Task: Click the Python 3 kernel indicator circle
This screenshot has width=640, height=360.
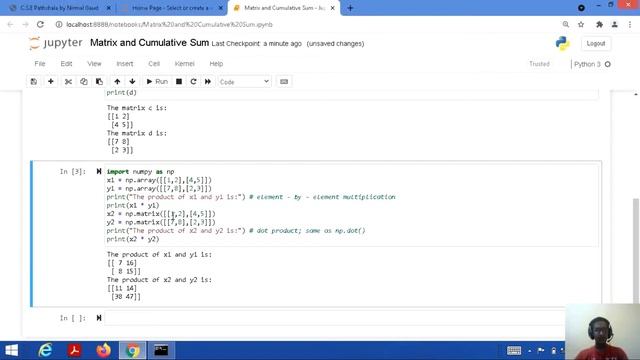Action: [608, 64]
